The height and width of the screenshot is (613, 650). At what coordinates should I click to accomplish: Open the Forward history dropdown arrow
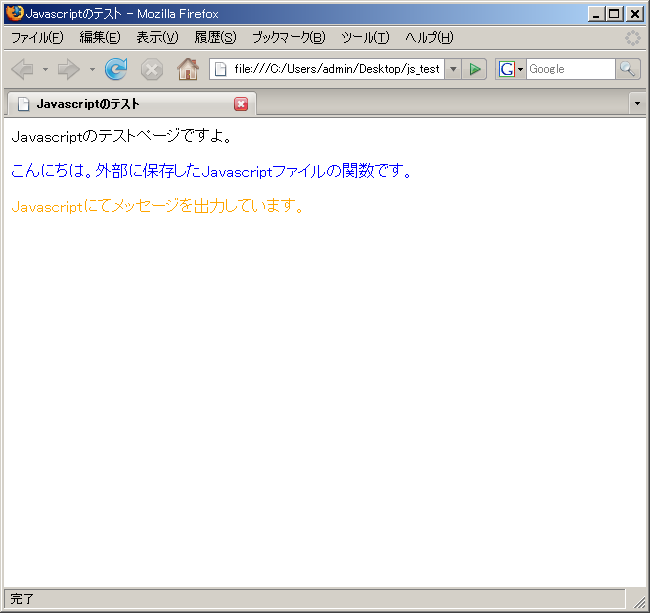(x=92, y=69)
